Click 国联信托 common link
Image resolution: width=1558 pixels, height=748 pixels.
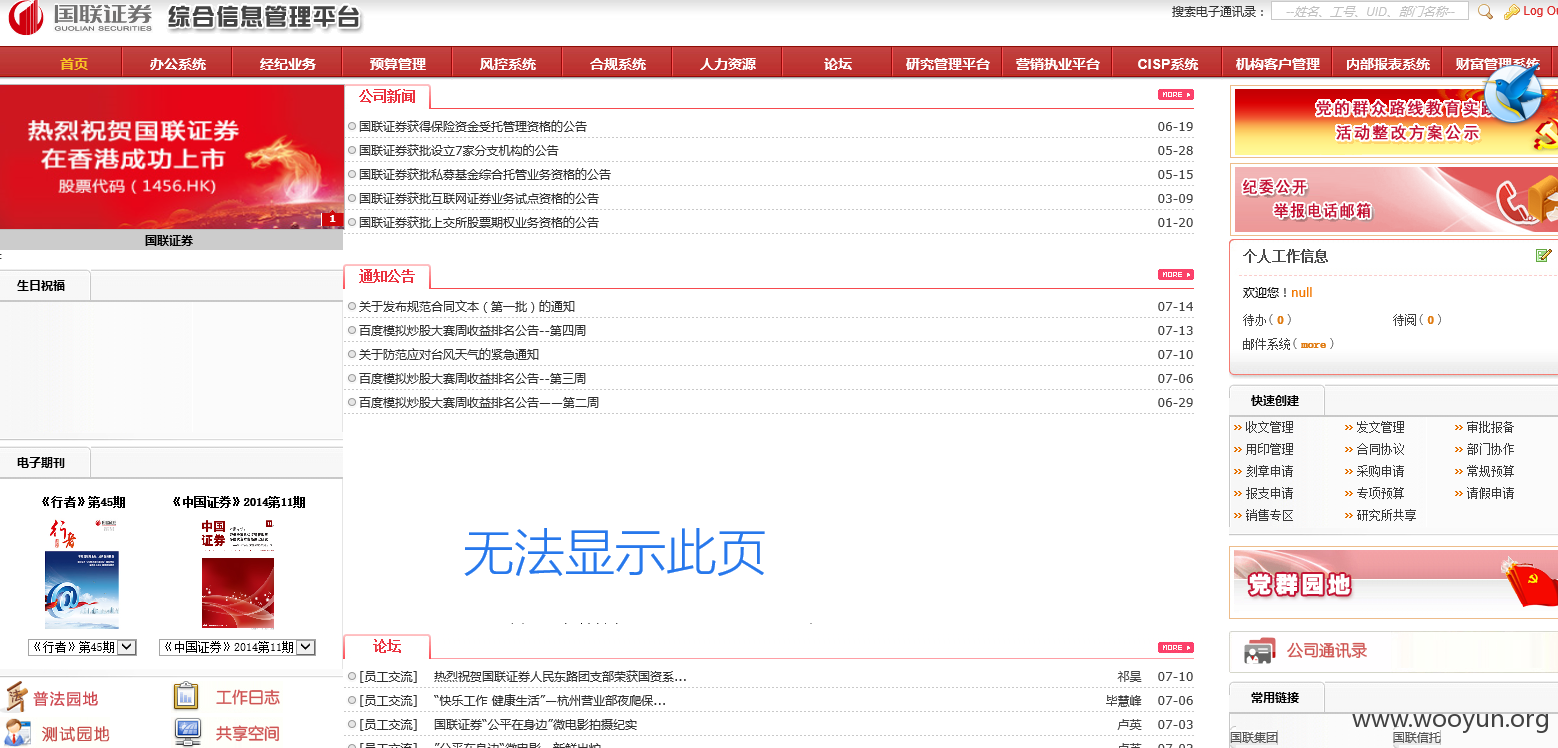[1417, 738]
